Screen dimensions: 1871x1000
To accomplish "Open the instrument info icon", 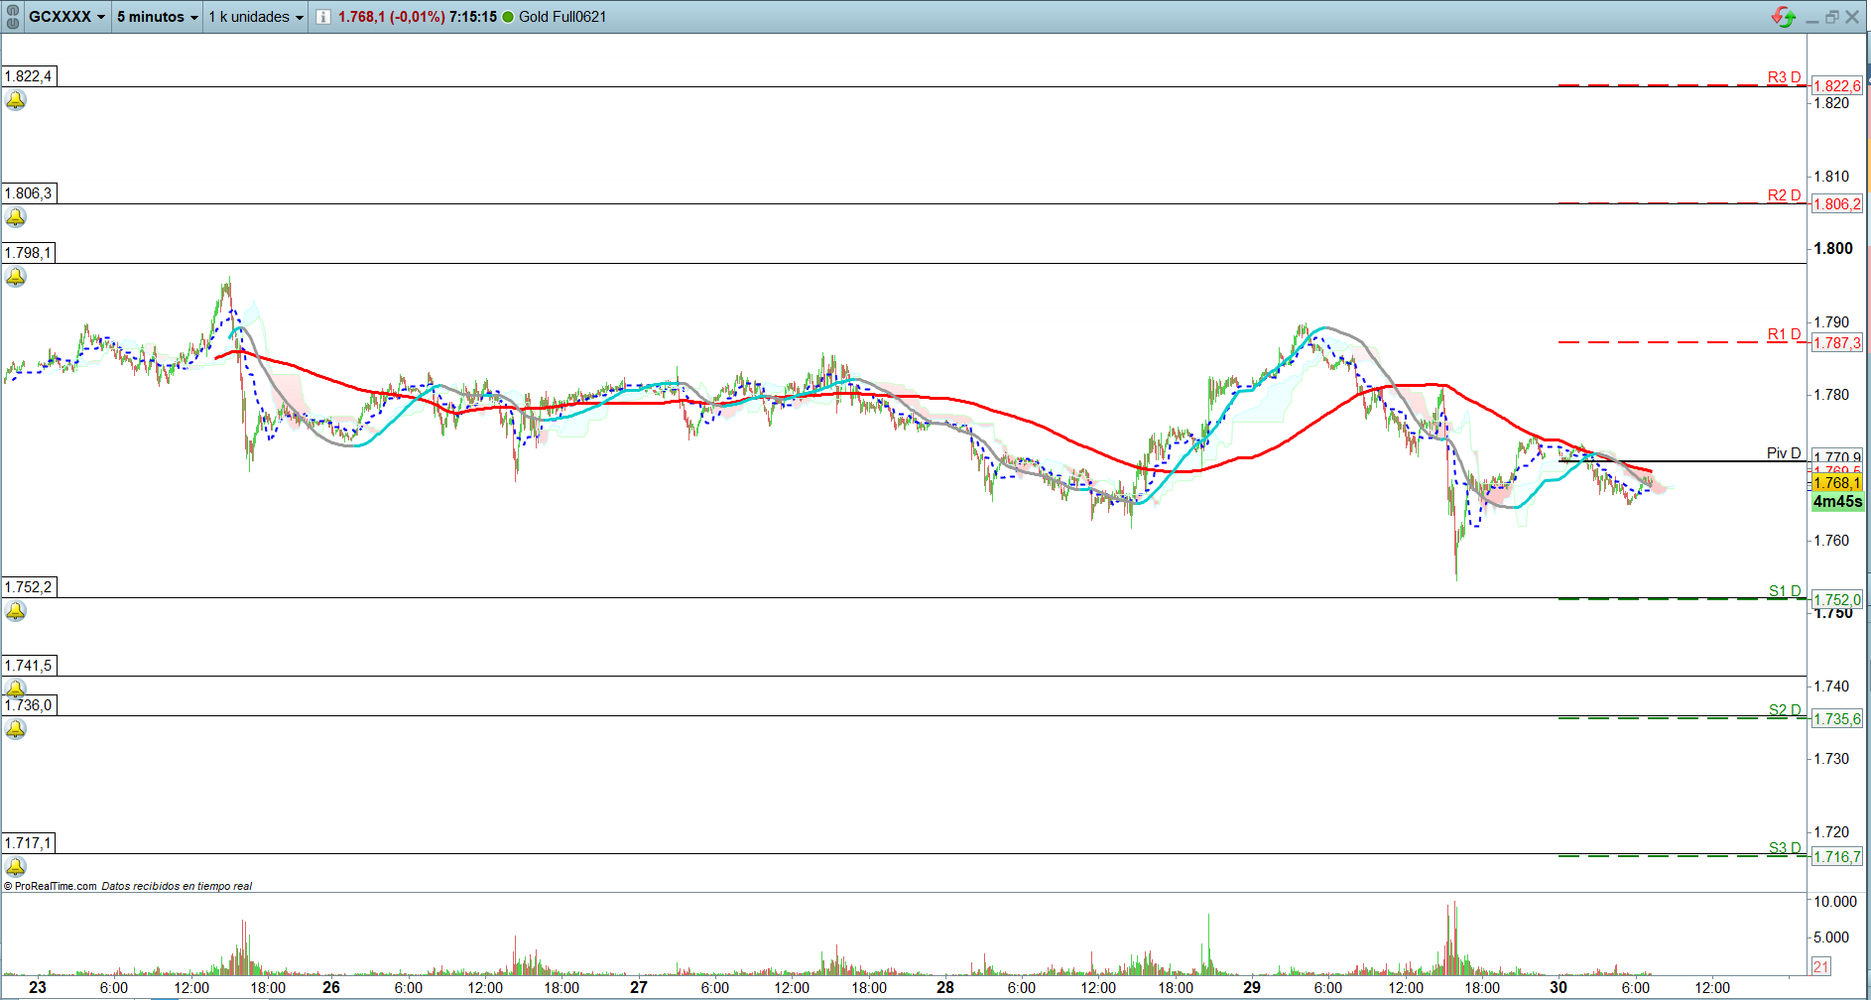I will 323,17.
